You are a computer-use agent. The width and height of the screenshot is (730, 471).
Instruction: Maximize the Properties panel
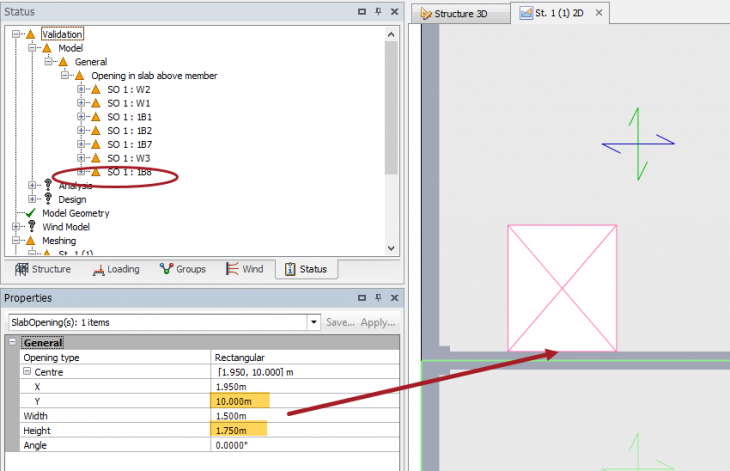coord(362,298)
